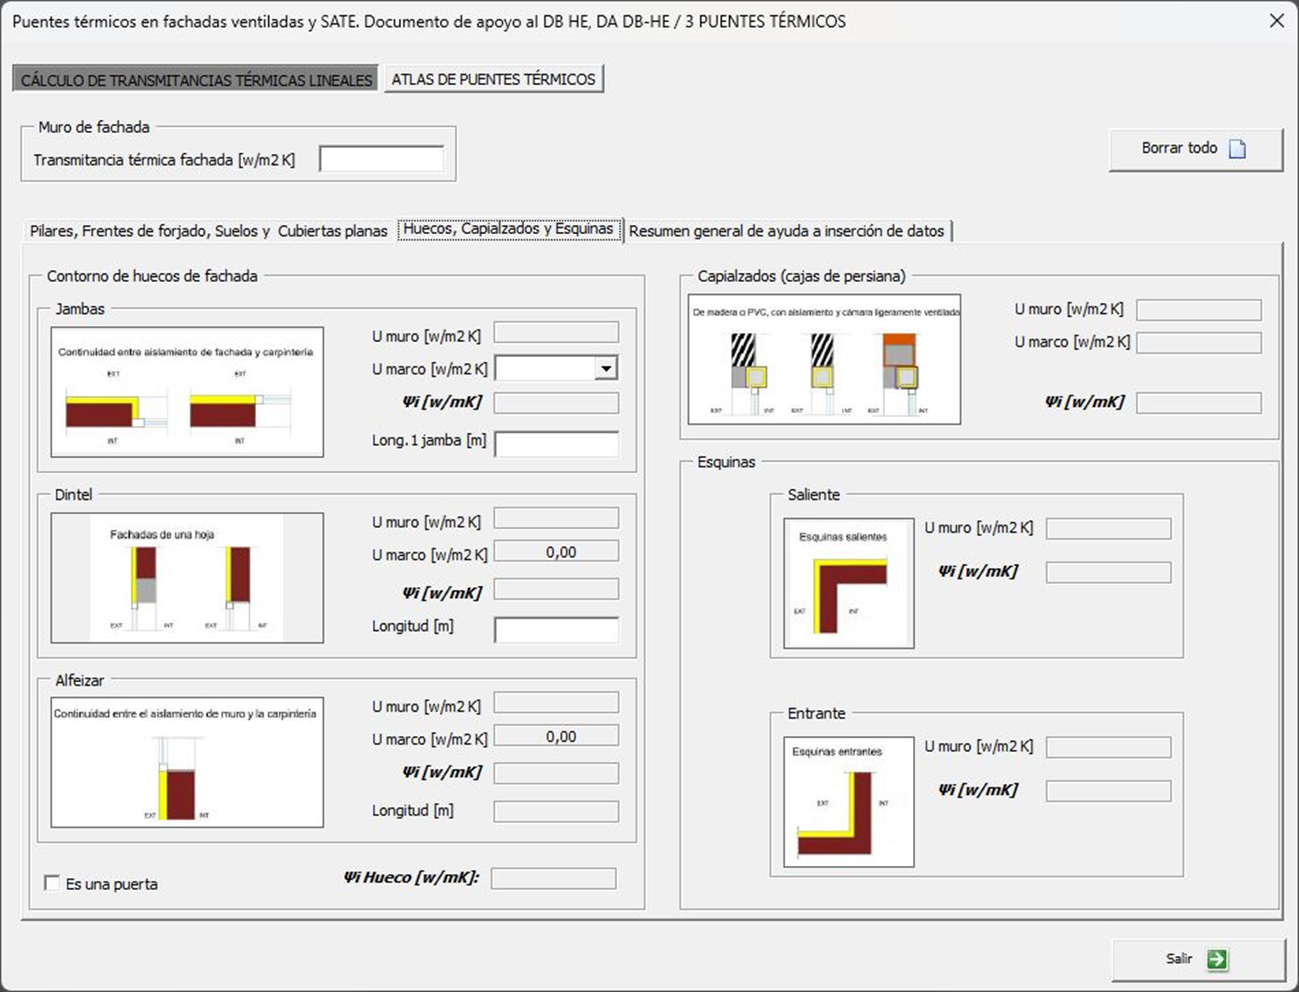Choose the Esquinas entrantes corner image
Screen dimensions: 1299x1007
click(x=848, y=802)
